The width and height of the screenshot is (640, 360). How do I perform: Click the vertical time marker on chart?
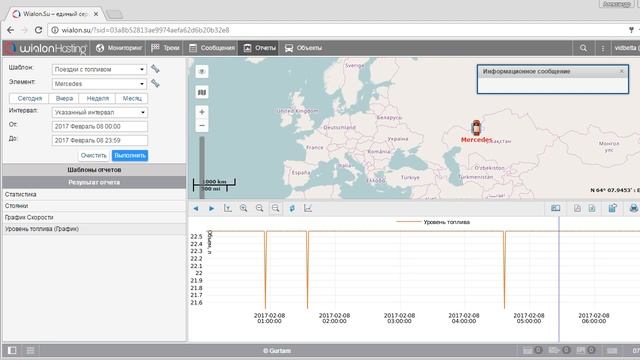pyautogui.click(x=559, y=280)
